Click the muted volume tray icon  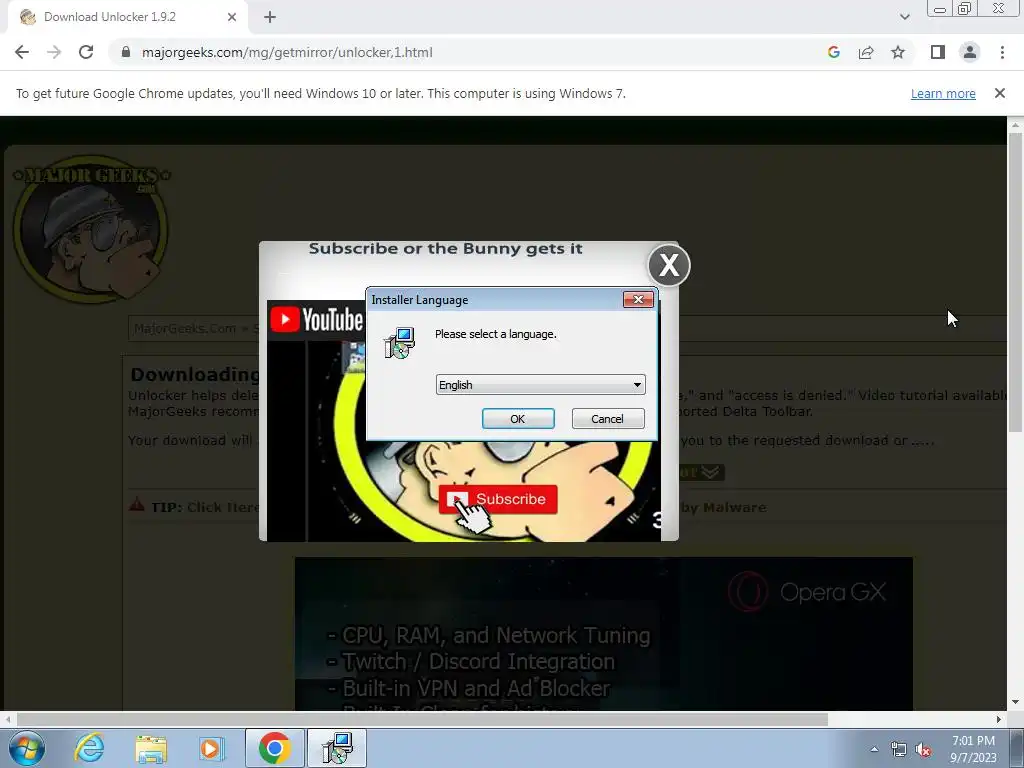coord(923,750)
